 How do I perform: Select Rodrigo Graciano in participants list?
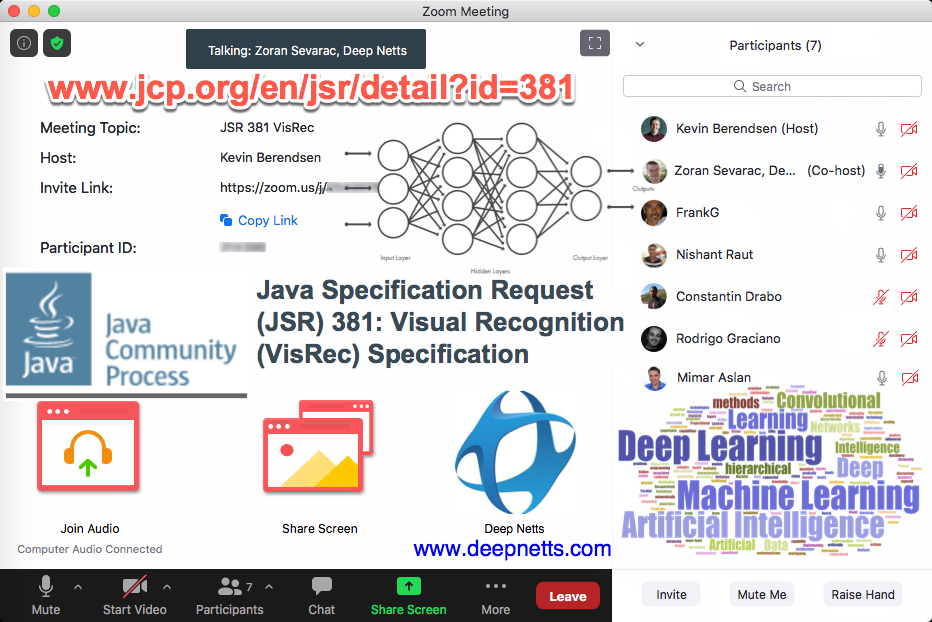point(772,338)
